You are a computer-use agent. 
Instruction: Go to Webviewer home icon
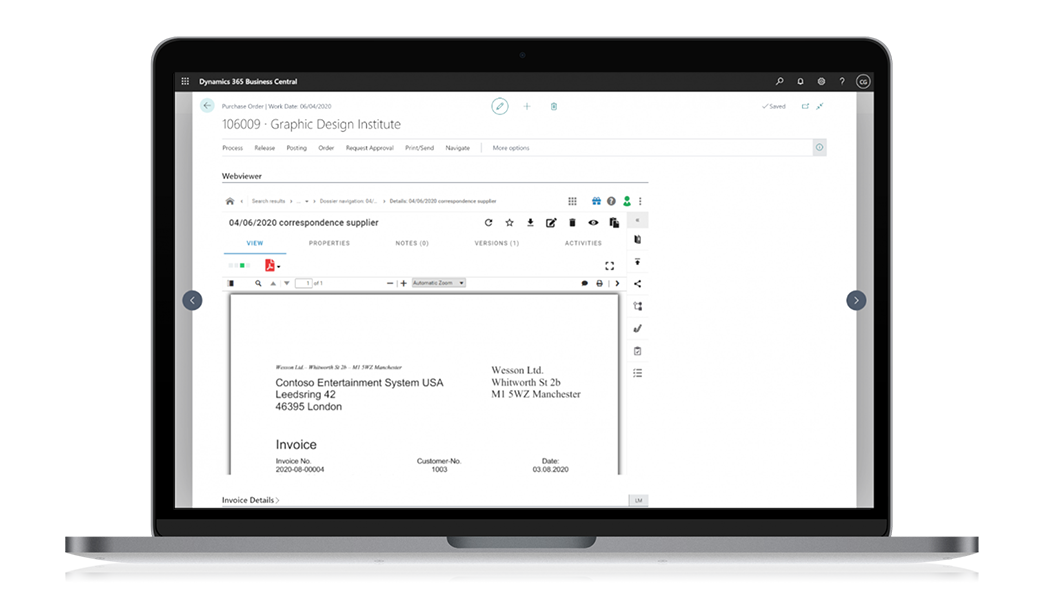click(229, 201)
